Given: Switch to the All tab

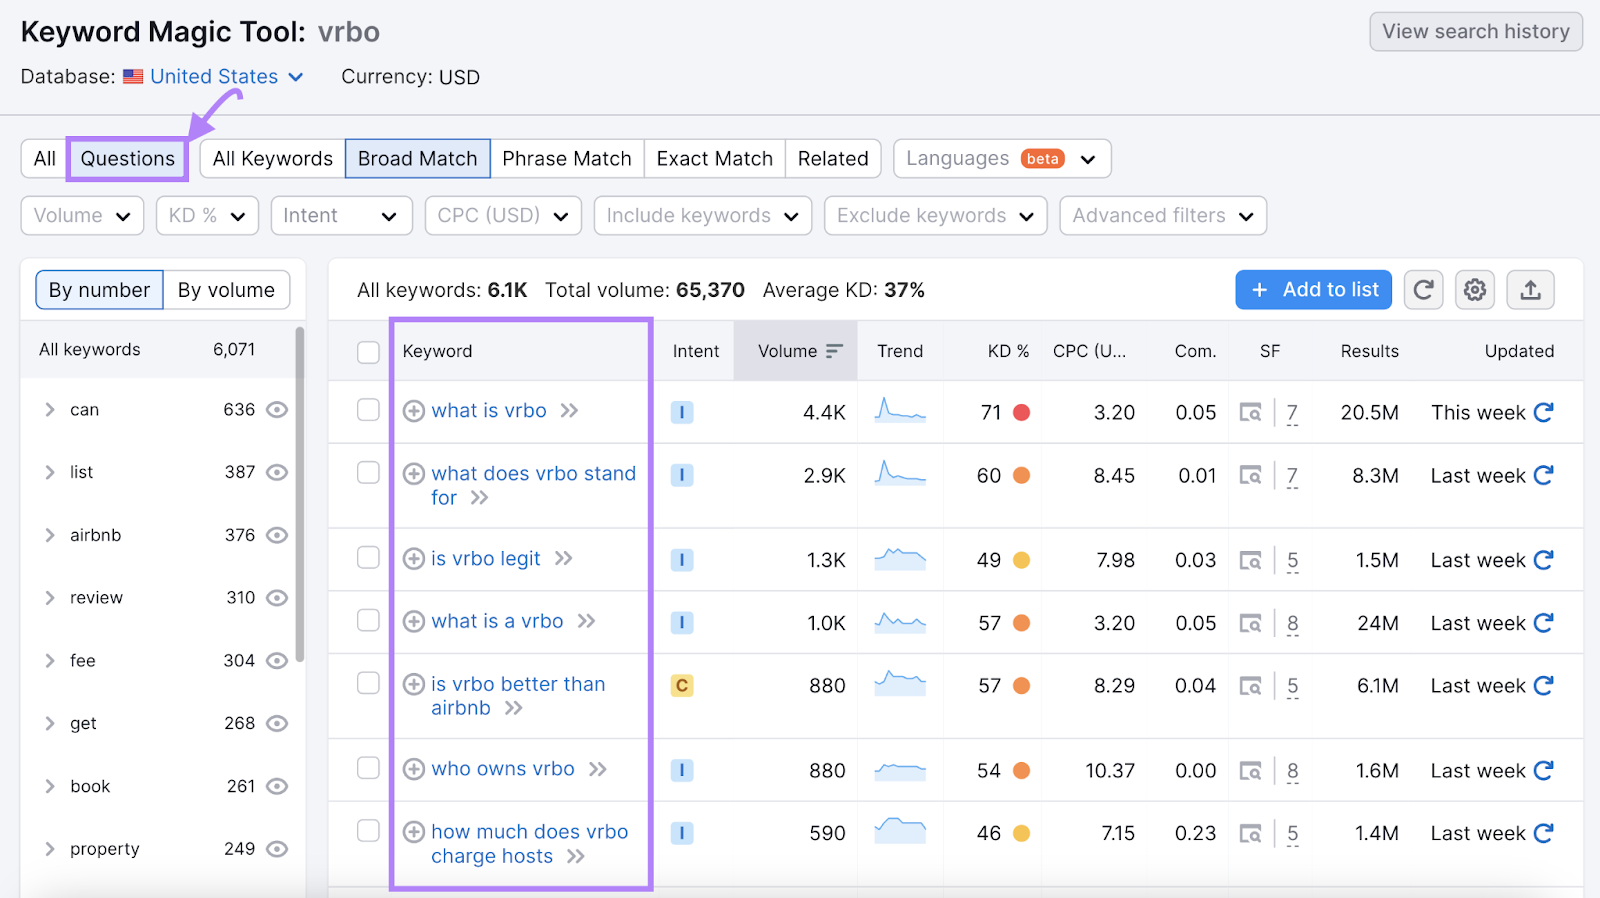Looking at the screenshot, I should (44, 159).
